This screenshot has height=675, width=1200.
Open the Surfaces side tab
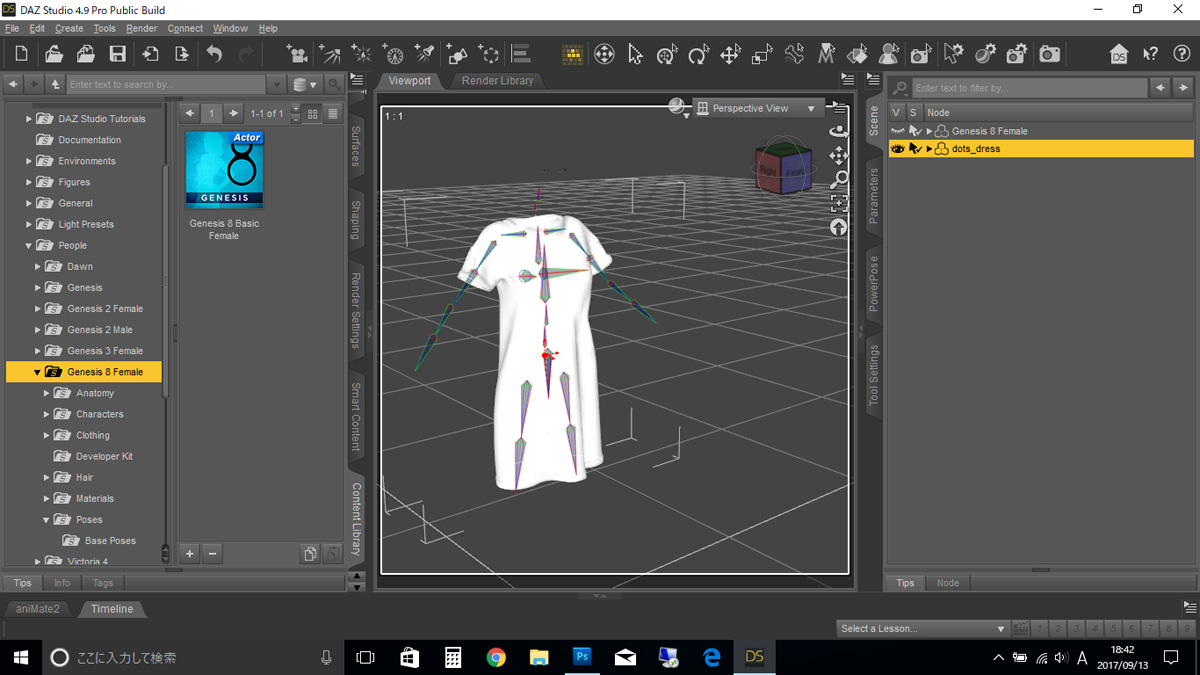click(x=356, y=146)
